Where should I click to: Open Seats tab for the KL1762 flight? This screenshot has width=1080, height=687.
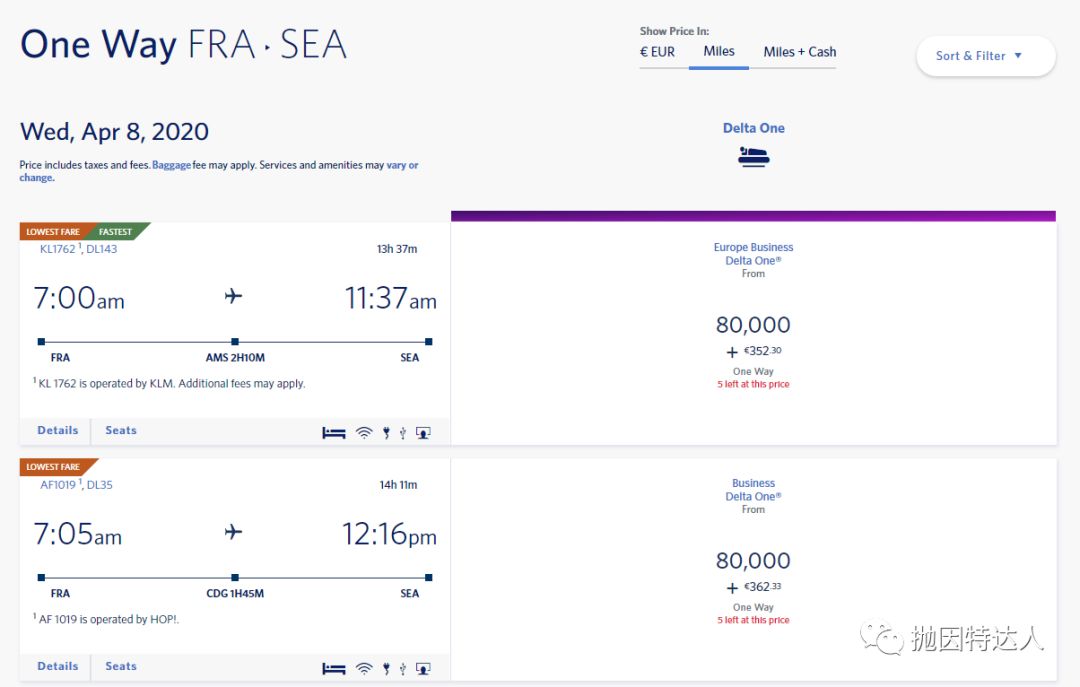pyautogui.click(x=121, y=431)
